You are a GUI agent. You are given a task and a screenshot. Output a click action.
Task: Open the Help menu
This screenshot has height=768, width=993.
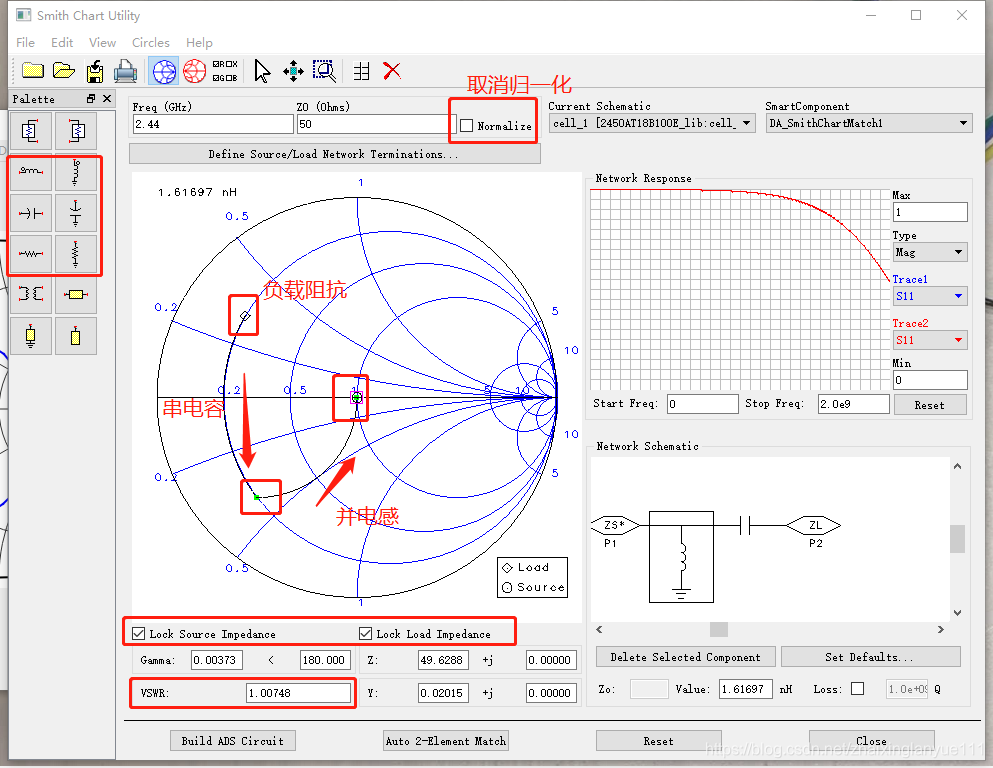click(x=199, y=42)
